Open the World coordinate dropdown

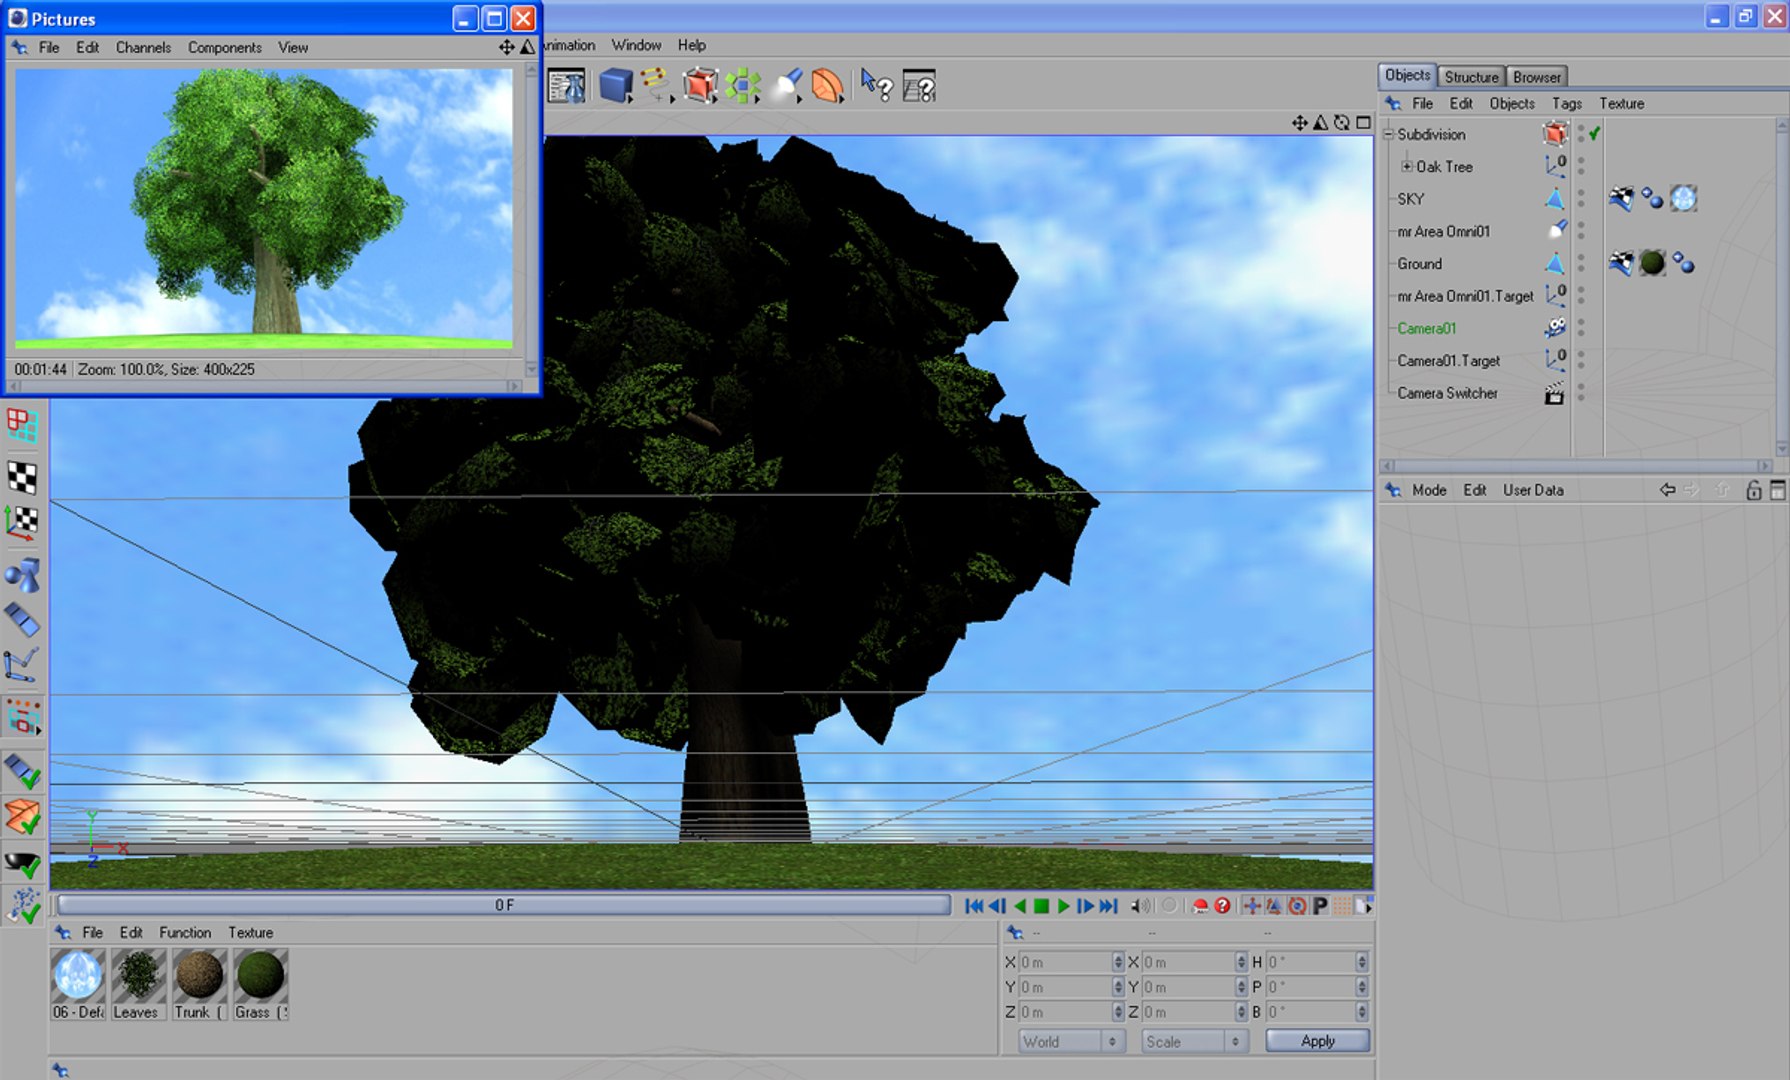(x=1071, y=1041)
